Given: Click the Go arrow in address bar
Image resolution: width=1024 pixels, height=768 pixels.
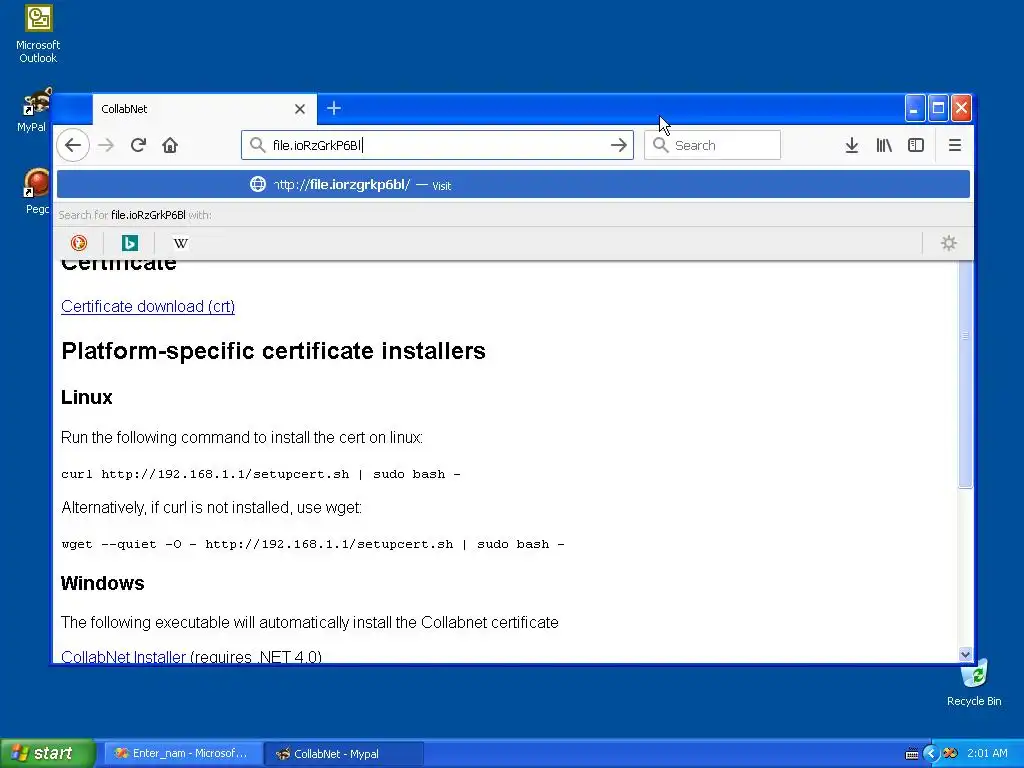Looking at the screenshot, I should pyautogui.click(x=618, y=145).
